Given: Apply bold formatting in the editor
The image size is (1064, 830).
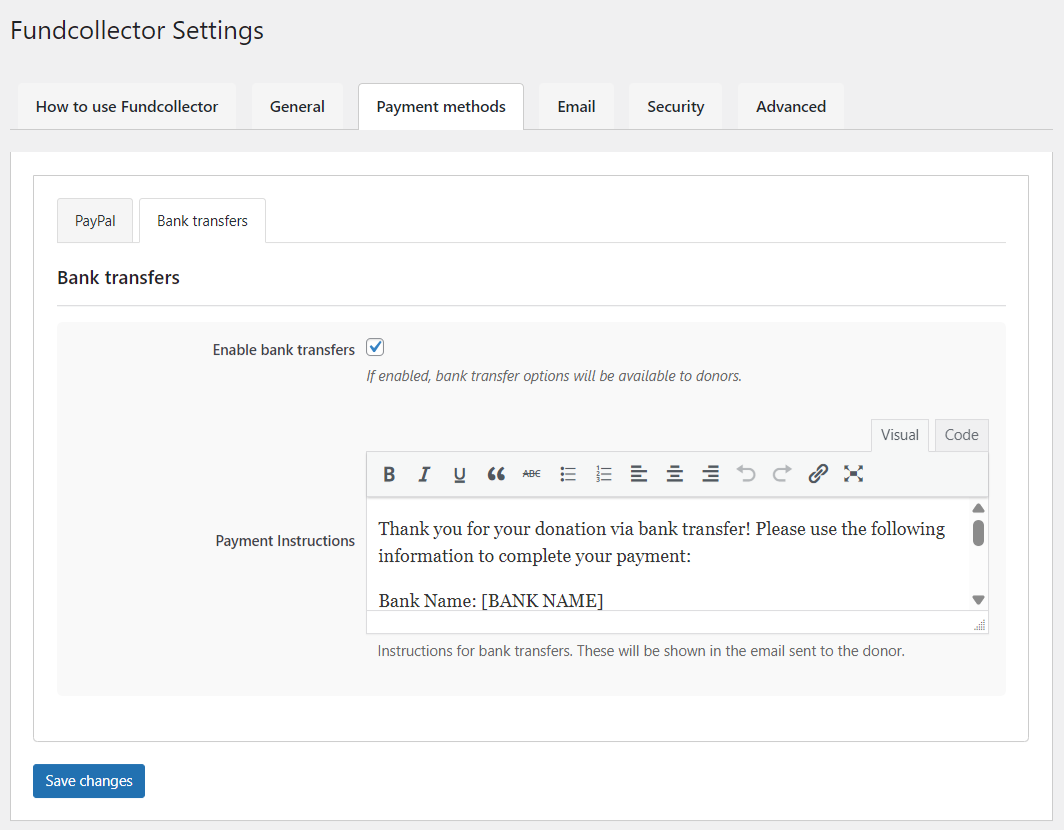Looking at the screenshot, I should (389, 474).
